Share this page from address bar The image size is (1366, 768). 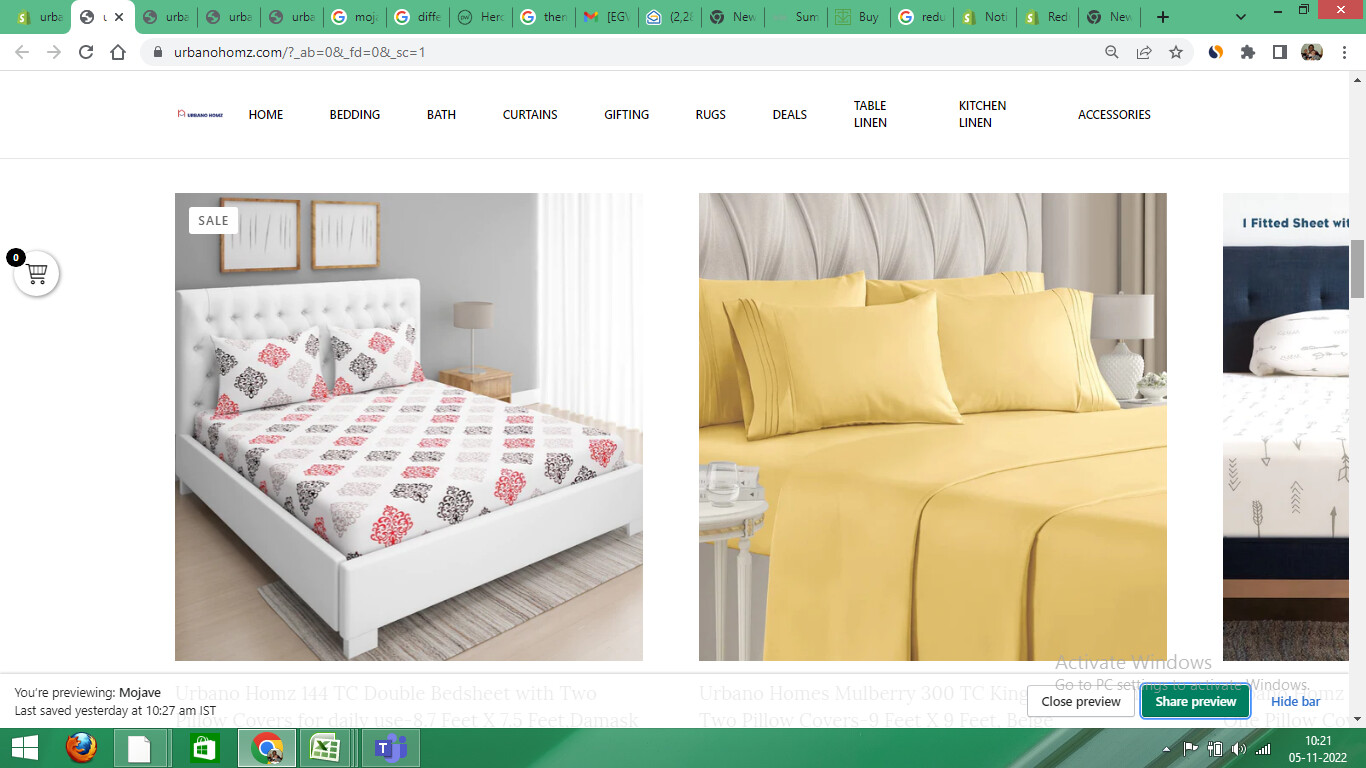tap(1144, 52)
